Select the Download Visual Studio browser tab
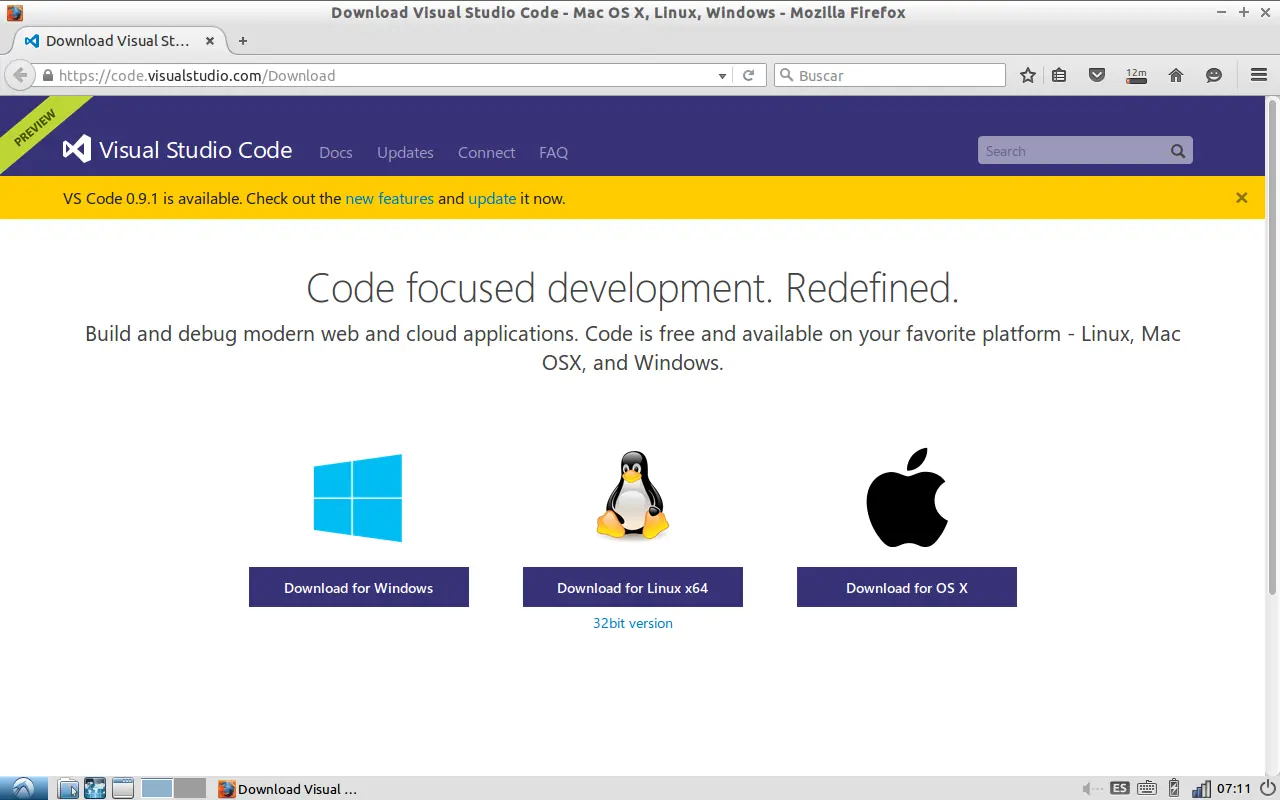The image size is (1280, 800). point(120,41)
